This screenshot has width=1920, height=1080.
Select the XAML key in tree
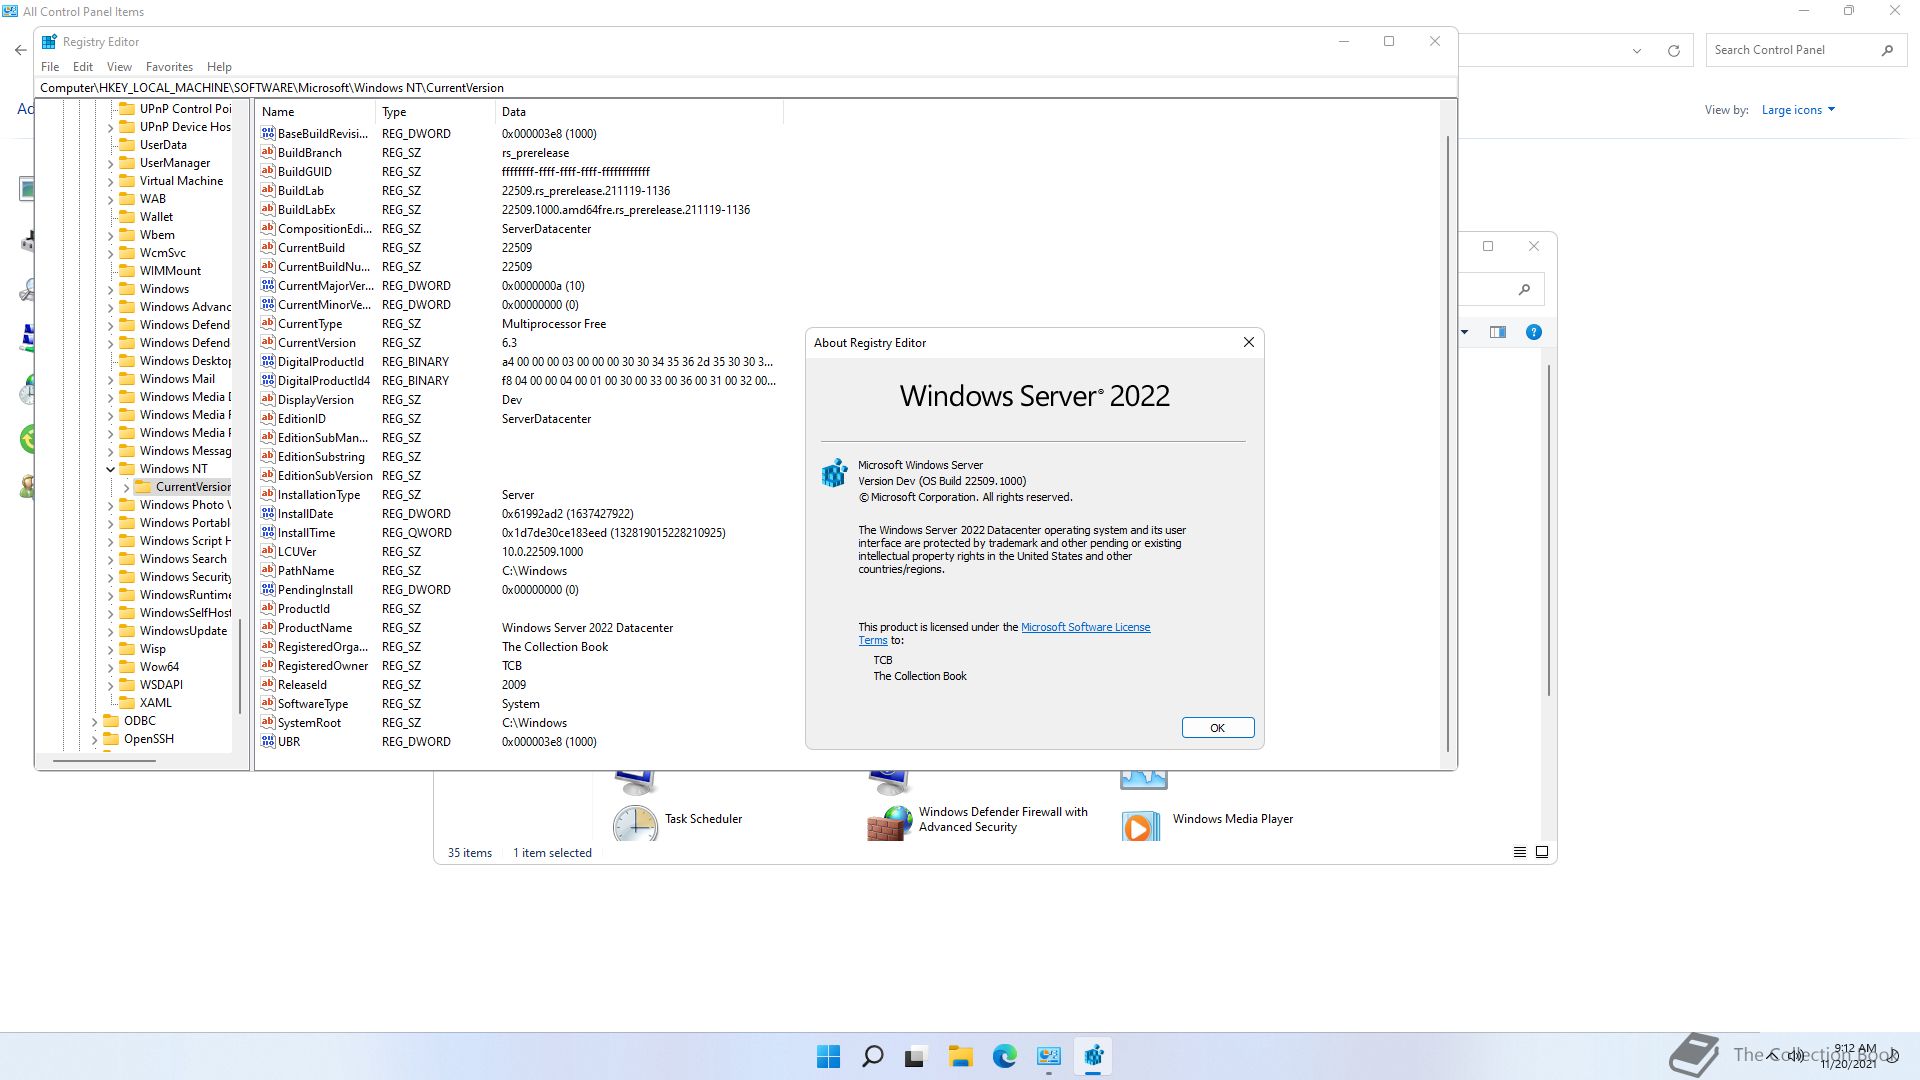tap(155, 703)
